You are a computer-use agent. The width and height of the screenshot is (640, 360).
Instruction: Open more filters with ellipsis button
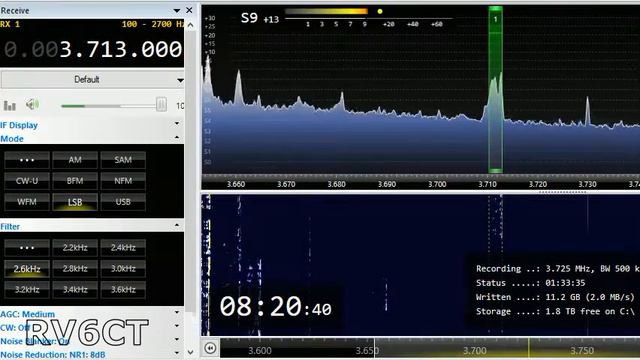pyautogui.click(x=27, y=248)
